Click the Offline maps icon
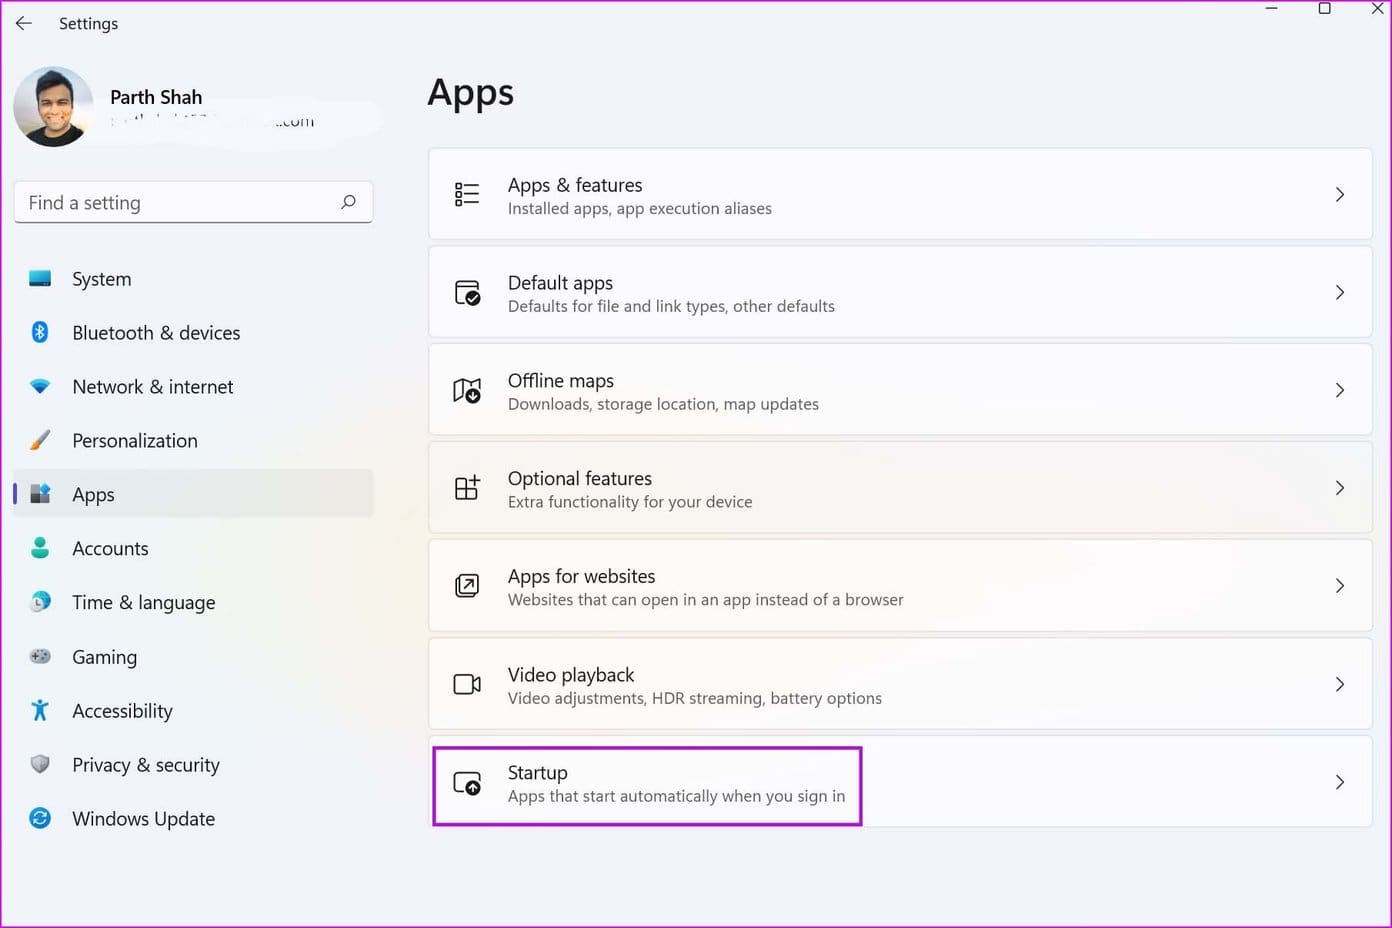The width and height of the screenshot is (1392, 928). 467,390
